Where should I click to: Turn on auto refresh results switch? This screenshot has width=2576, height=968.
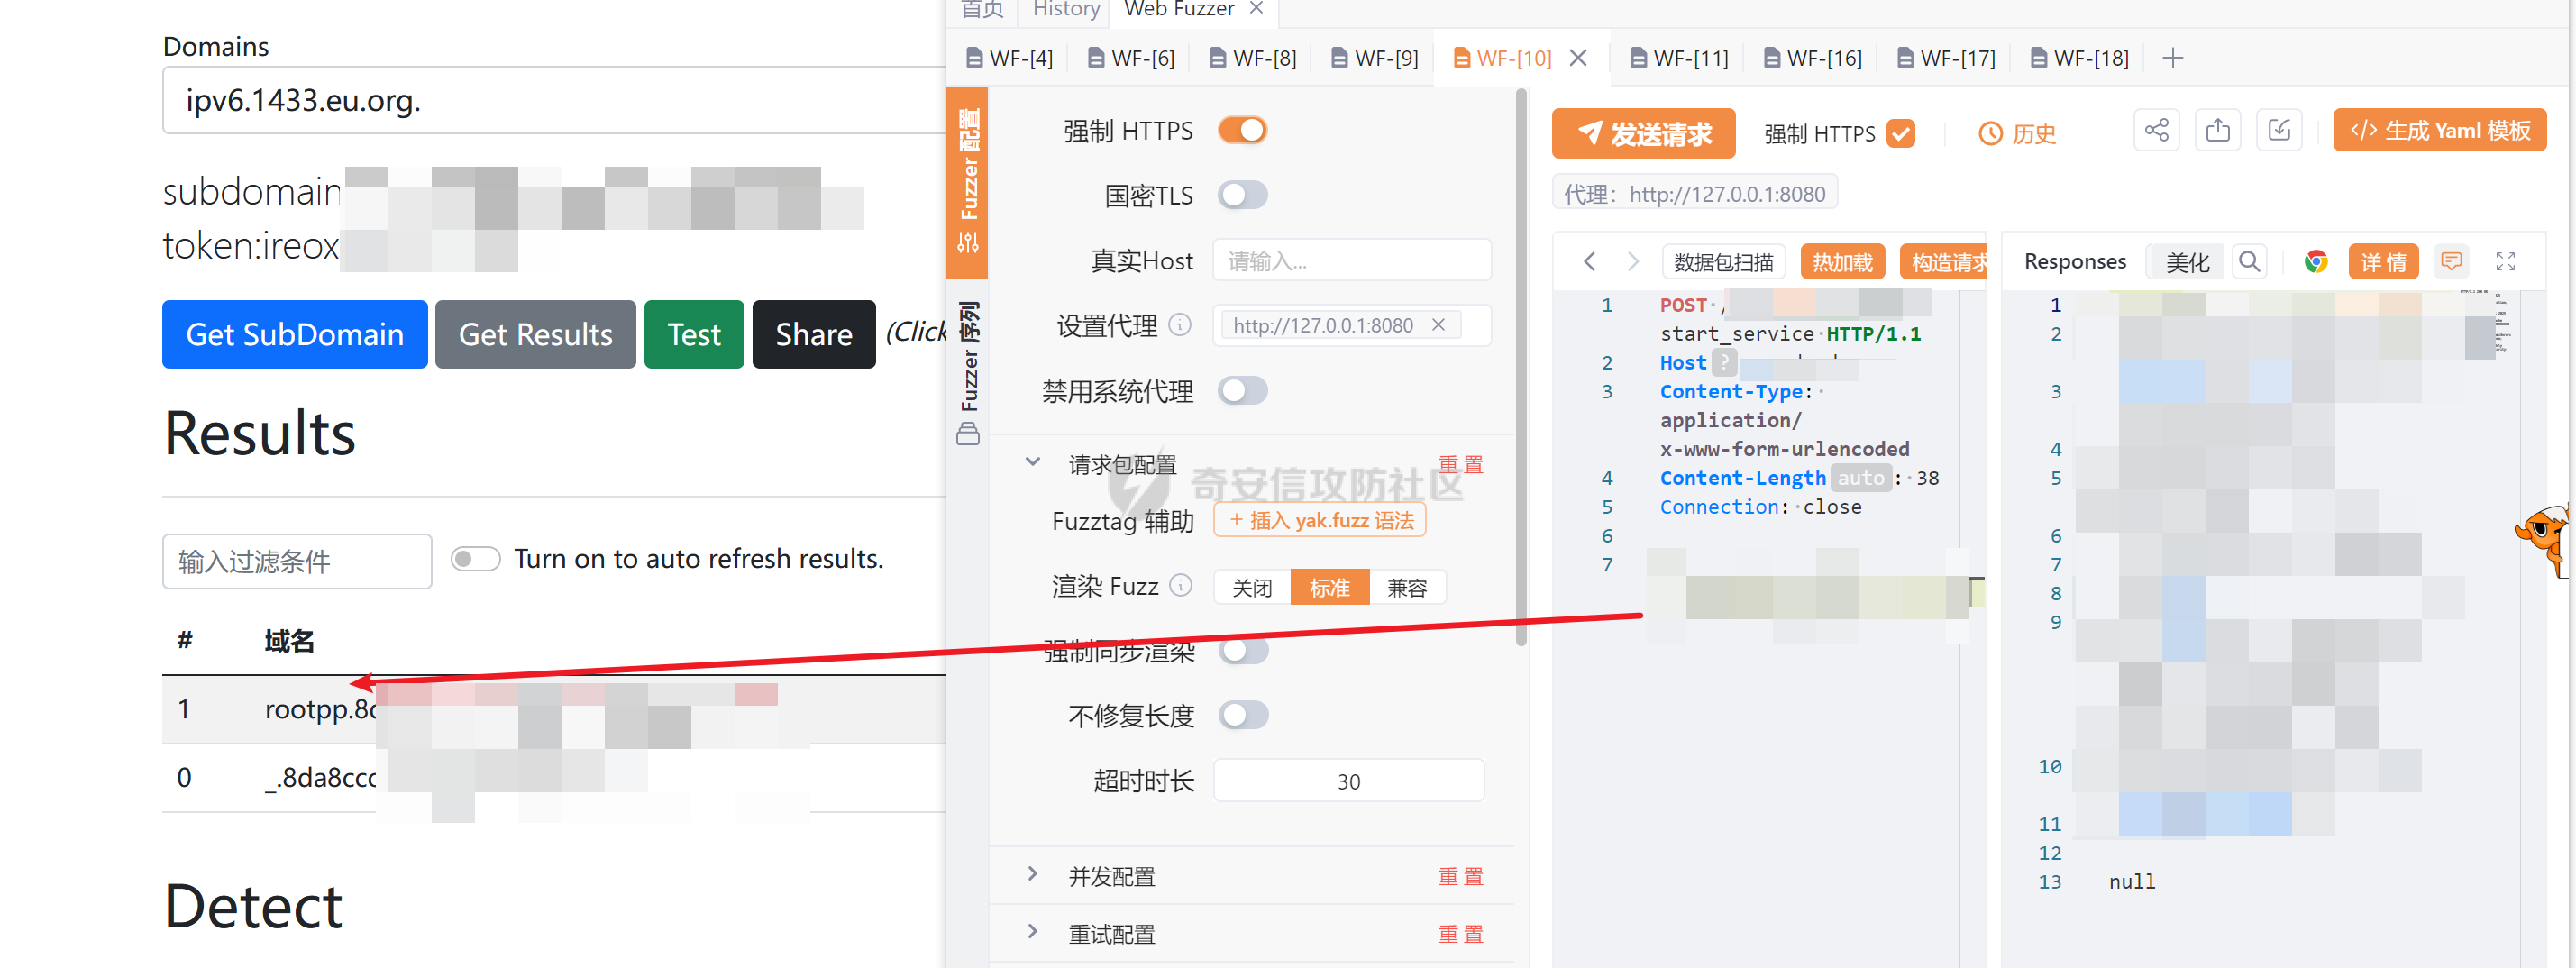coord(475,559)
